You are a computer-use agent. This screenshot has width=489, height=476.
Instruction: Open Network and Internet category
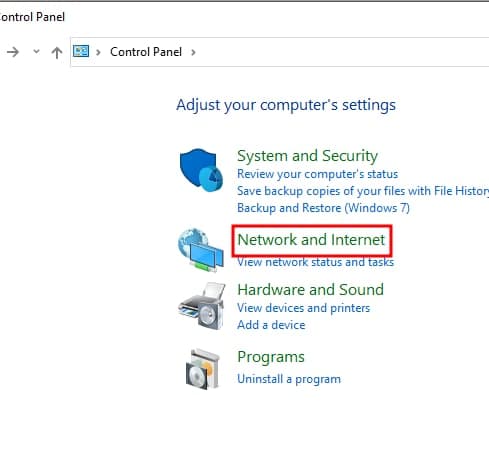pos(311,240)
